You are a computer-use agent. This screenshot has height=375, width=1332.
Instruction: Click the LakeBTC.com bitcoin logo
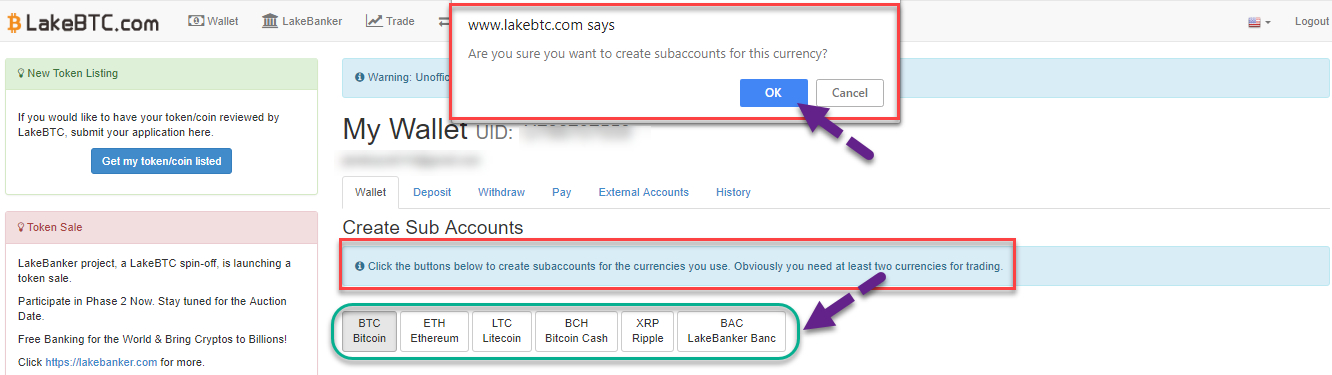click(83, 21)
